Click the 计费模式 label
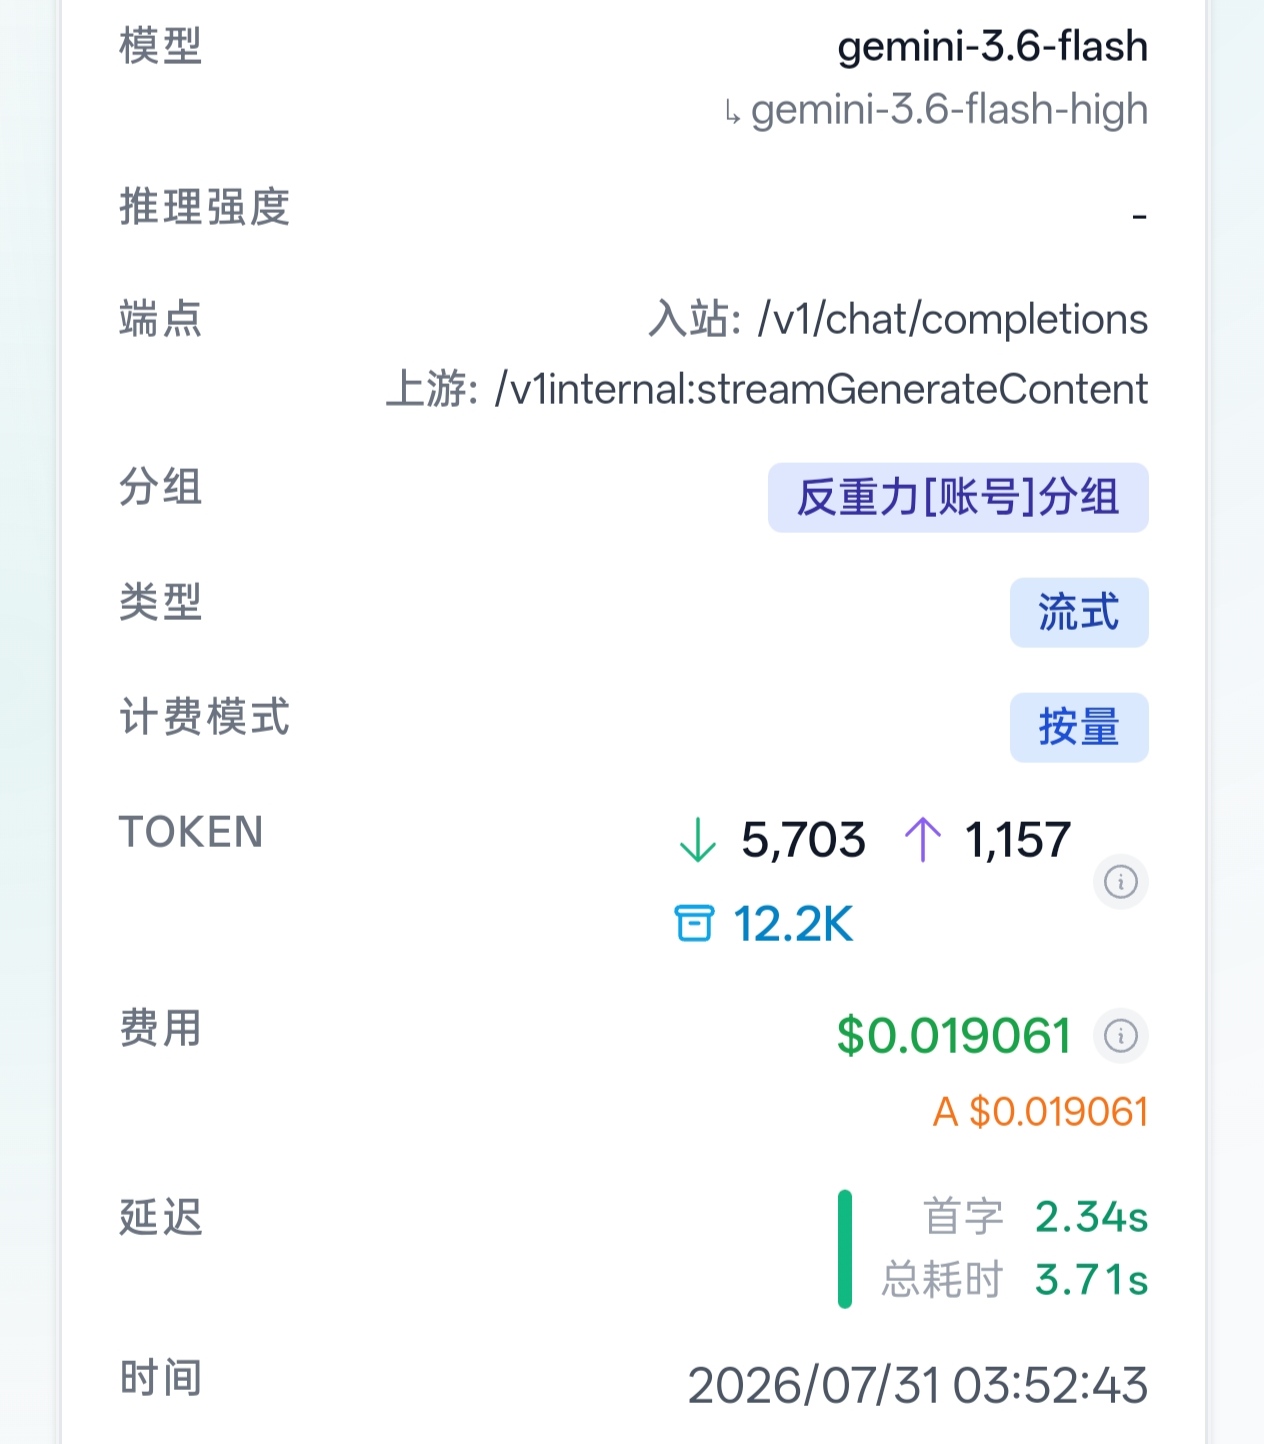The width and height of the screenshot is (1264, 1444). (x=205, y=717)
